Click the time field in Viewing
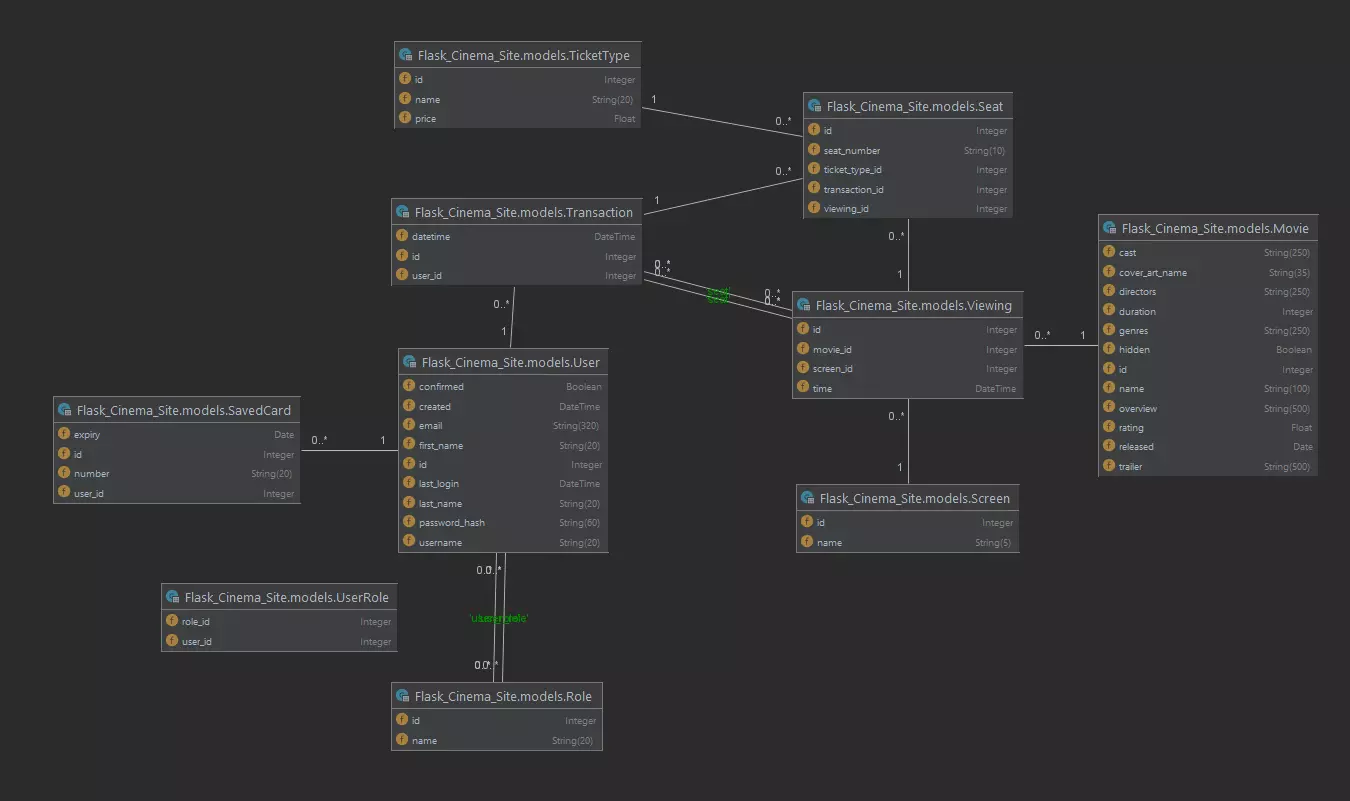The height and width of the screenshot is (801, 1350). 907,388
